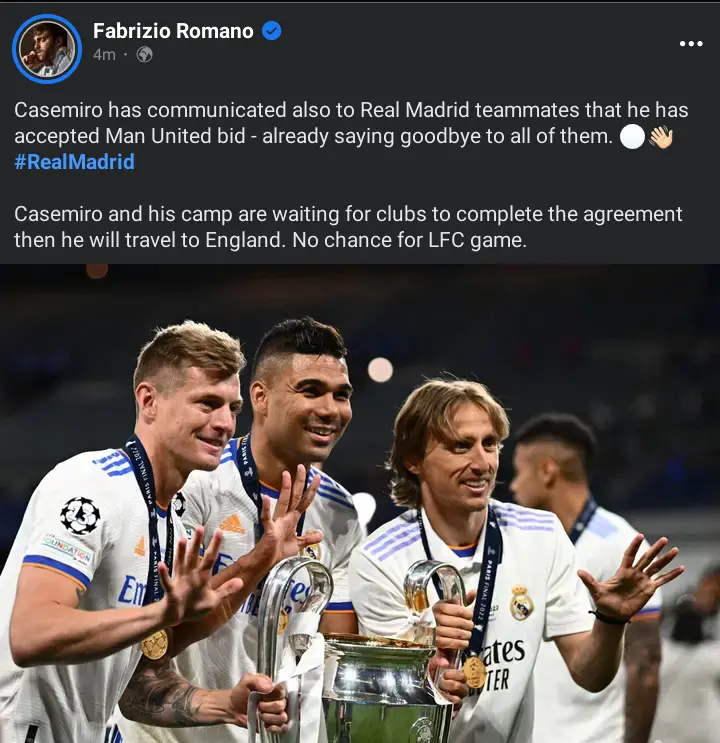The width and height of the screenshot is (720, 743).
Task: Click the white circle emoji
Action: pyautogui.click(x=632, y=136)
